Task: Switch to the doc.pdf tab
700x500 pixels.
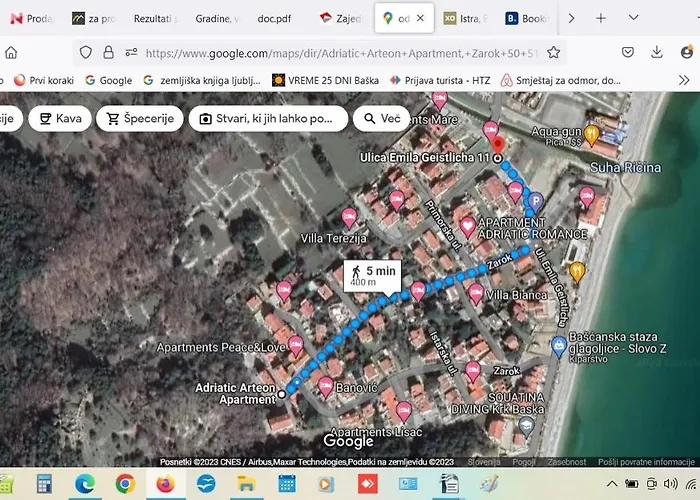Action: [275, 18]
